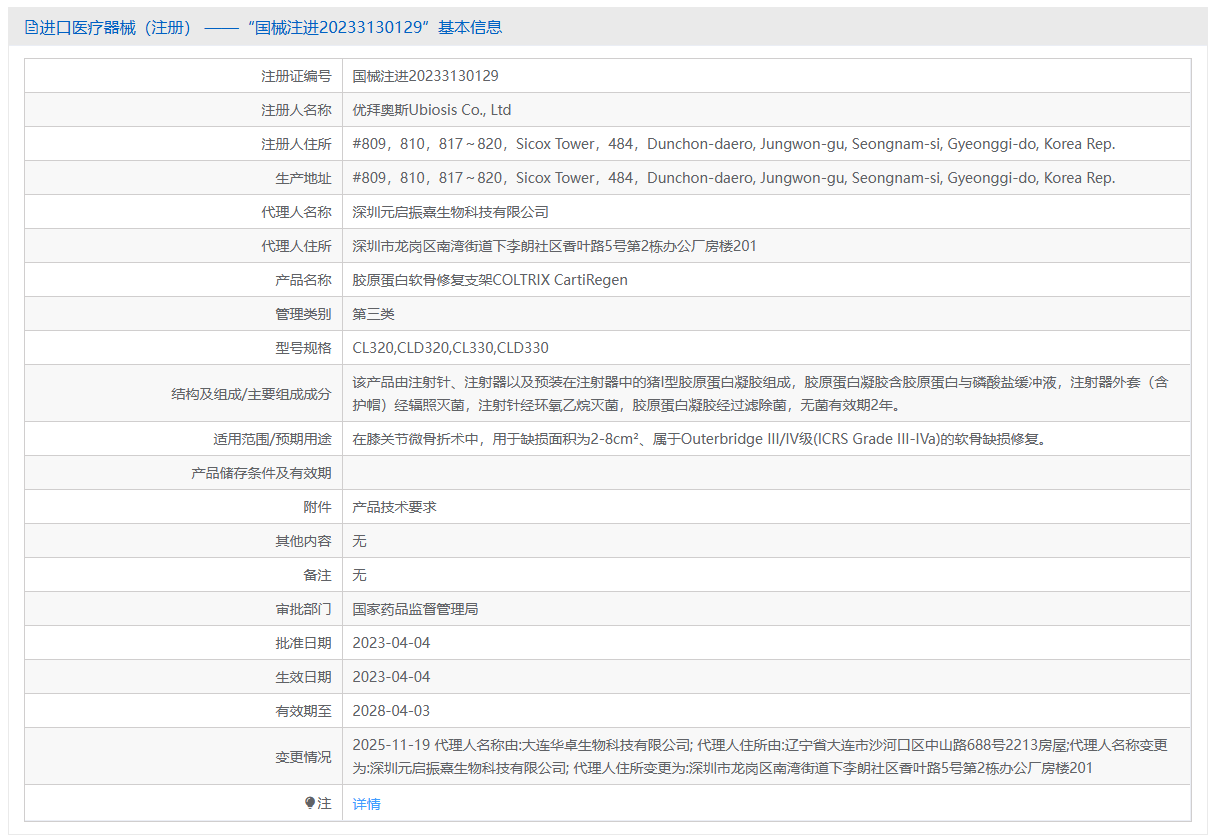This screenshot has width=1216, height=838.
Task: Select registration number 国械注进20233130129 value
Action: click(x=426, y=76)
